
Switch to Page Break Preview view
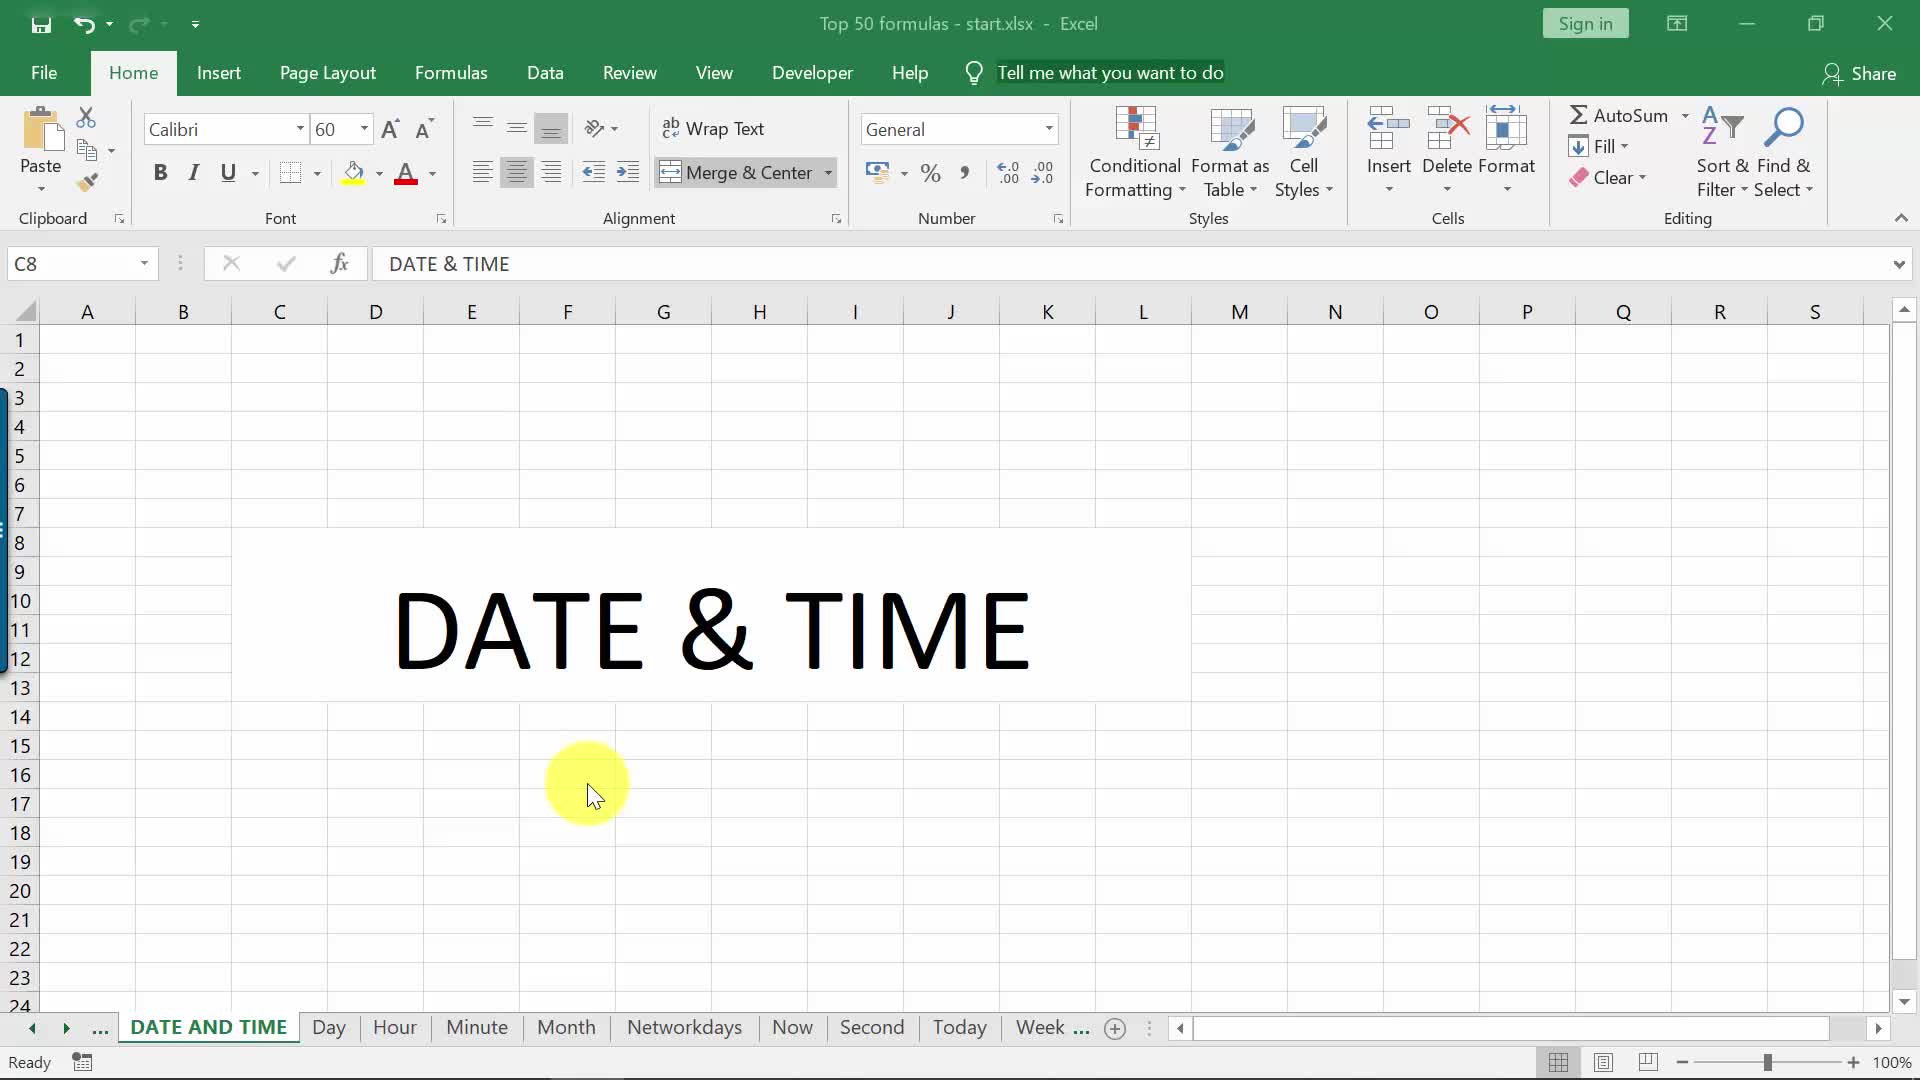[x=1648, y=1062]
